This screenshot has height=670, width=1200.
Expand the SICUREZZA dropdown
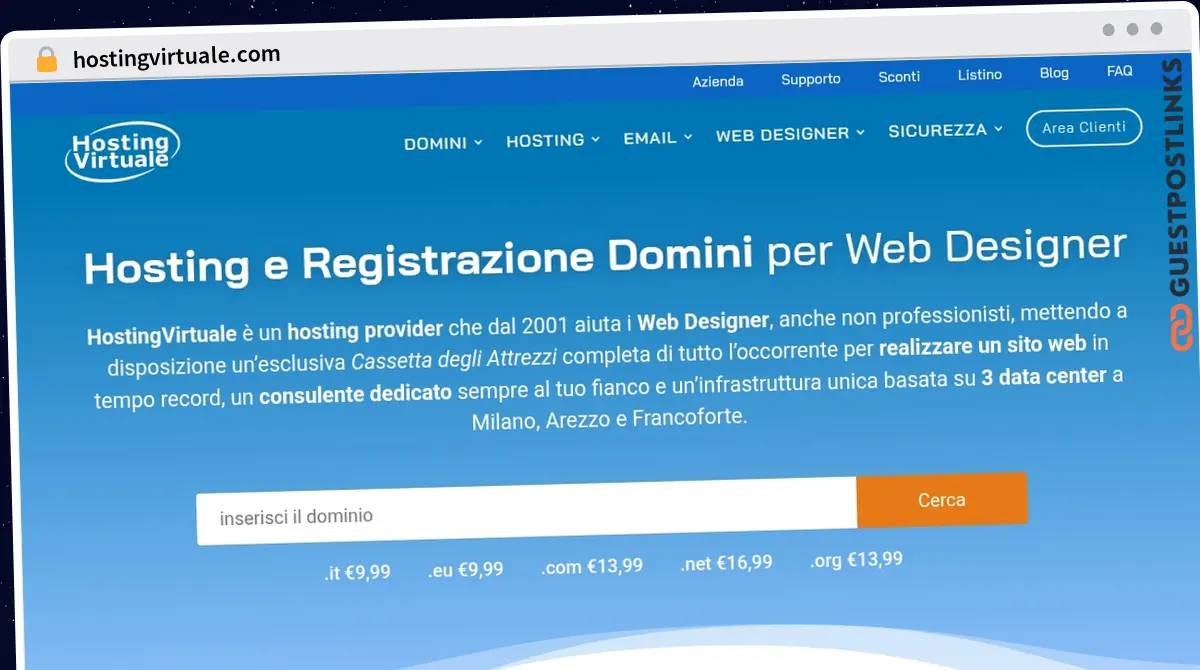pos(940,129)
